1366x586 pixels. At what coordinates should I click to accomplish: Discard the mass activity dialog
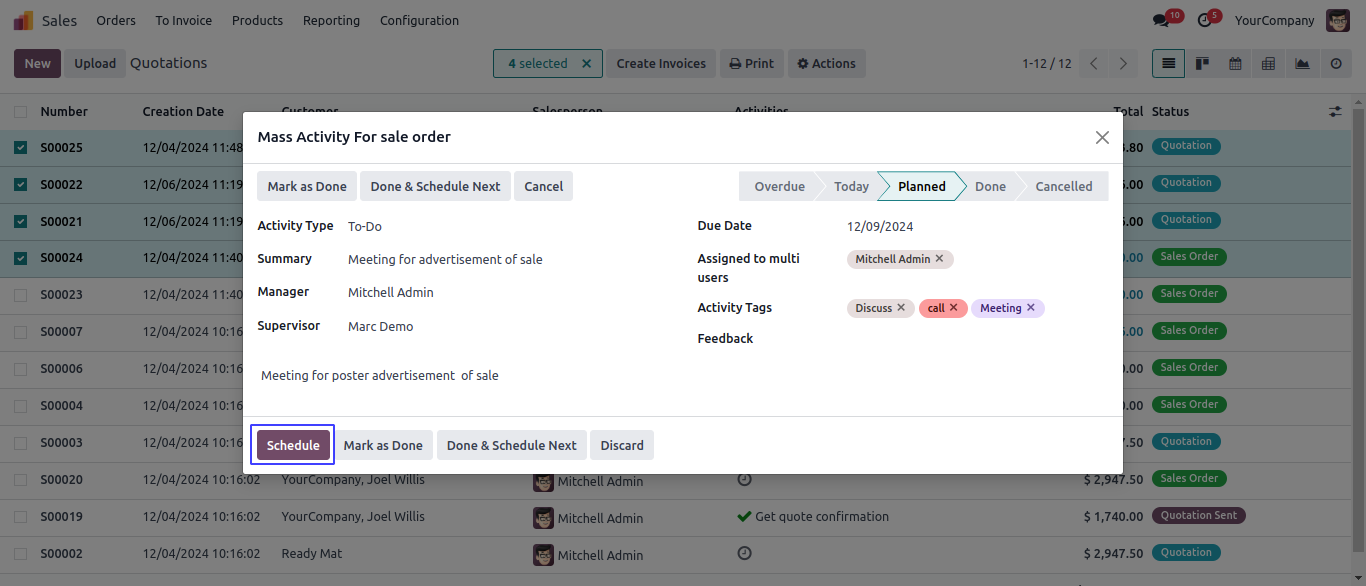pyautogui.click(x=622, y=445)
